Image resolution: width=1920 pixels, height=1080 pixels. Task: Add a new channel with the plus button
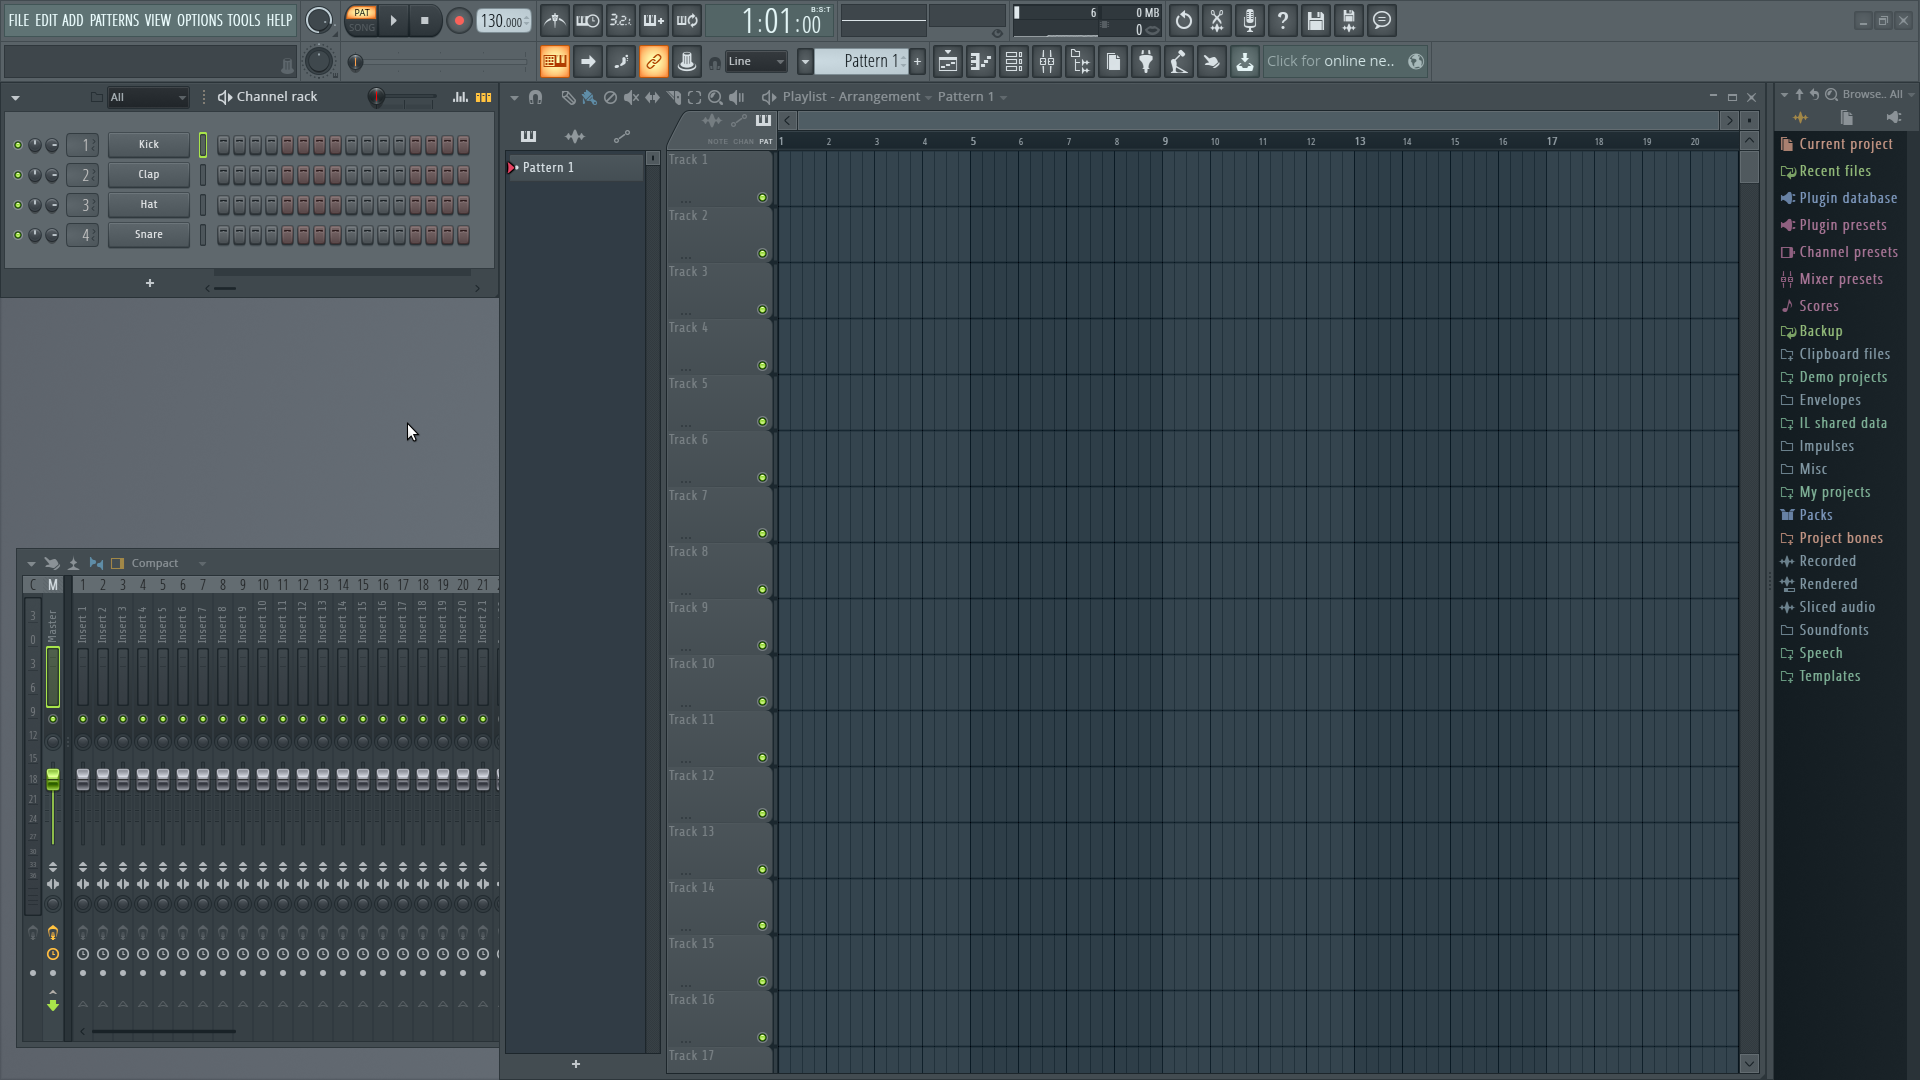[x=149, y=284]
